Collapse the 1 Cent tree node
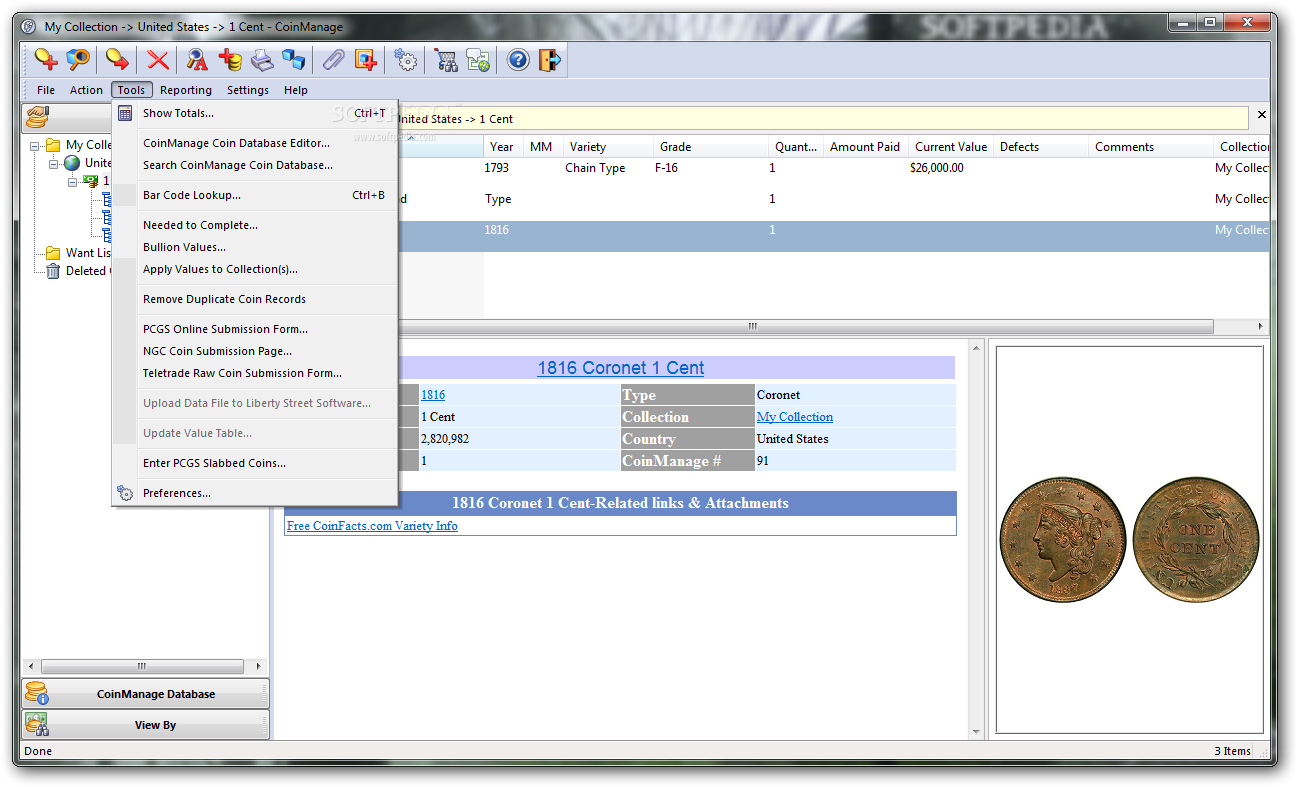Image resolution: width=1298 pixels, height=787 pixels. [73, 182]
